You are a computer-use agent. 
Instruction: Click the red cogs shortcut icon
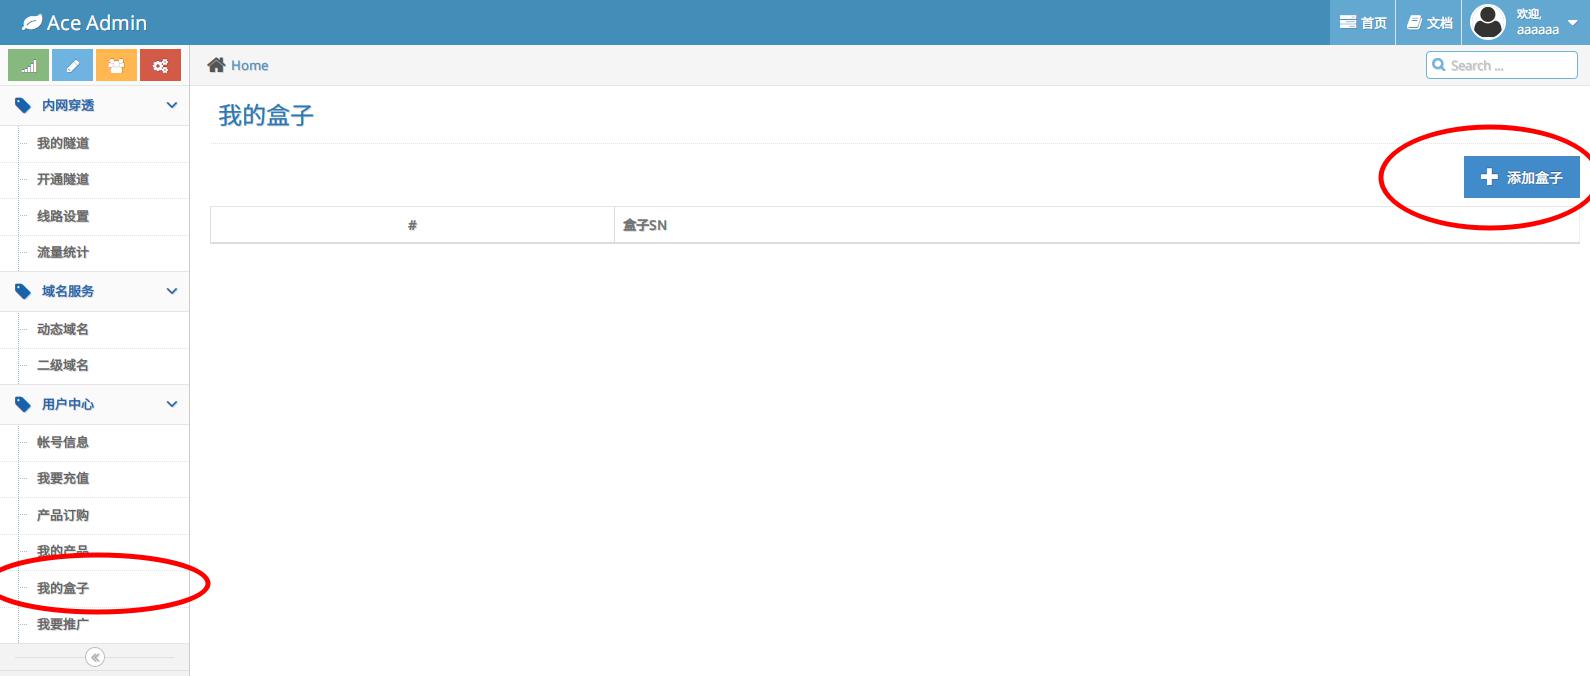[x=160, y=66]
